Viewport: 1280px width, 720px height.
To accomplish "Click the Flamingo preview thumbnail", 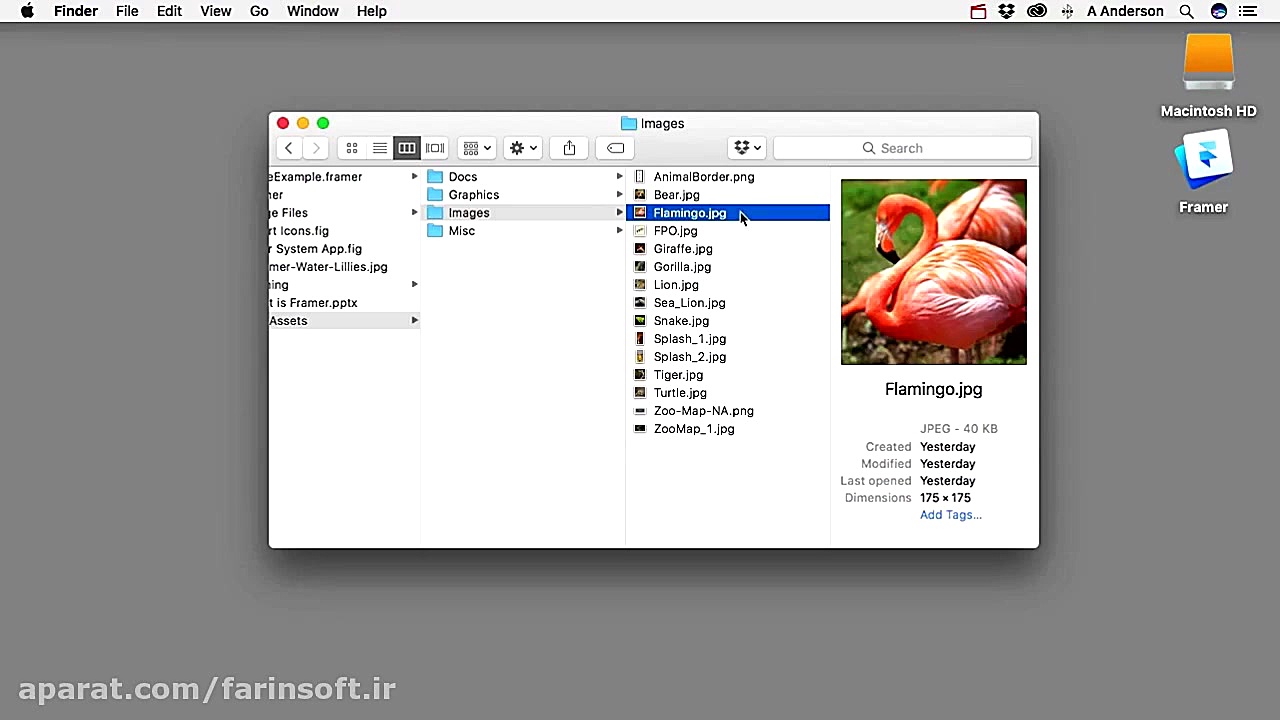I will click(x=933, y=272).
